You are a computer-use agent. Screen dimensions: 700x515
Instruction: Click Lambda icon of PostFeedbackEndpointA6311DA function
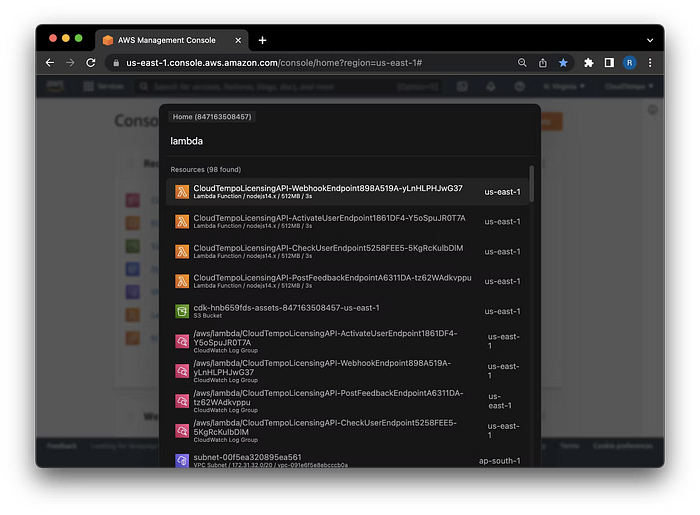[x=182, y=282]
